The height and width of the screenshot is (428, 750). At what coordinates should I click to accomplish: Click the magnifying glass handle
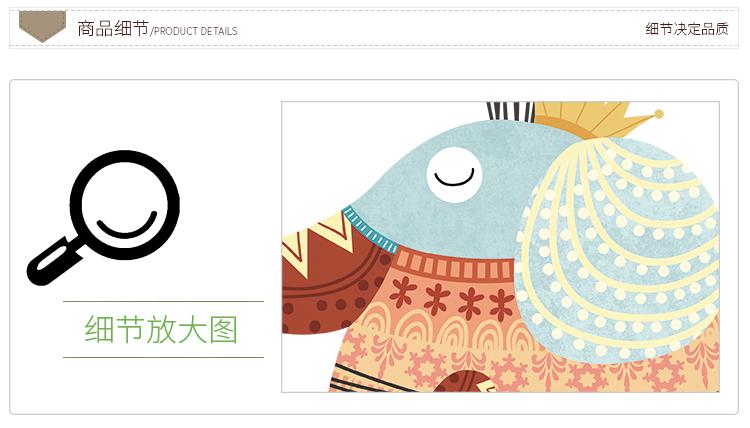pos(54,262)
